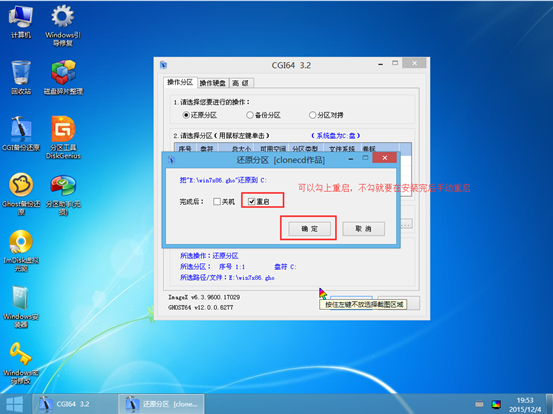Open the Computer desktop icon
The height and width of the screenshot is (414, 553).
[21, 21]
